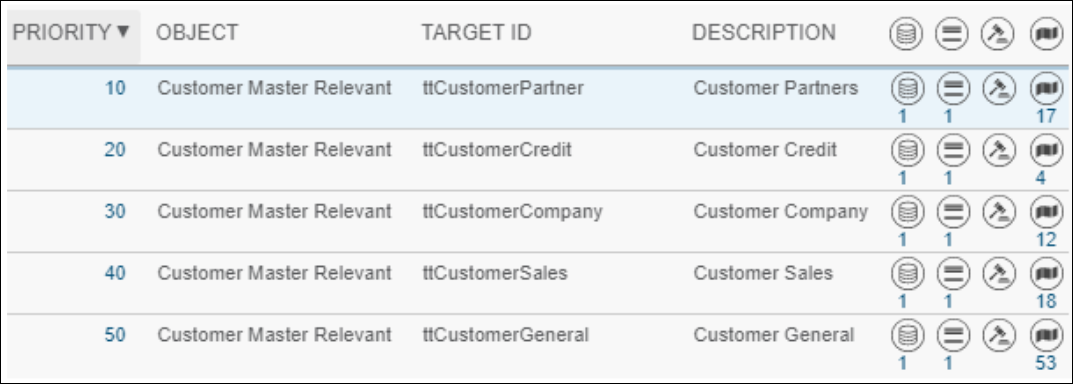Click the DESCRIPTION column header
The width and height of the screenshot is (1073, 384).
764,32
